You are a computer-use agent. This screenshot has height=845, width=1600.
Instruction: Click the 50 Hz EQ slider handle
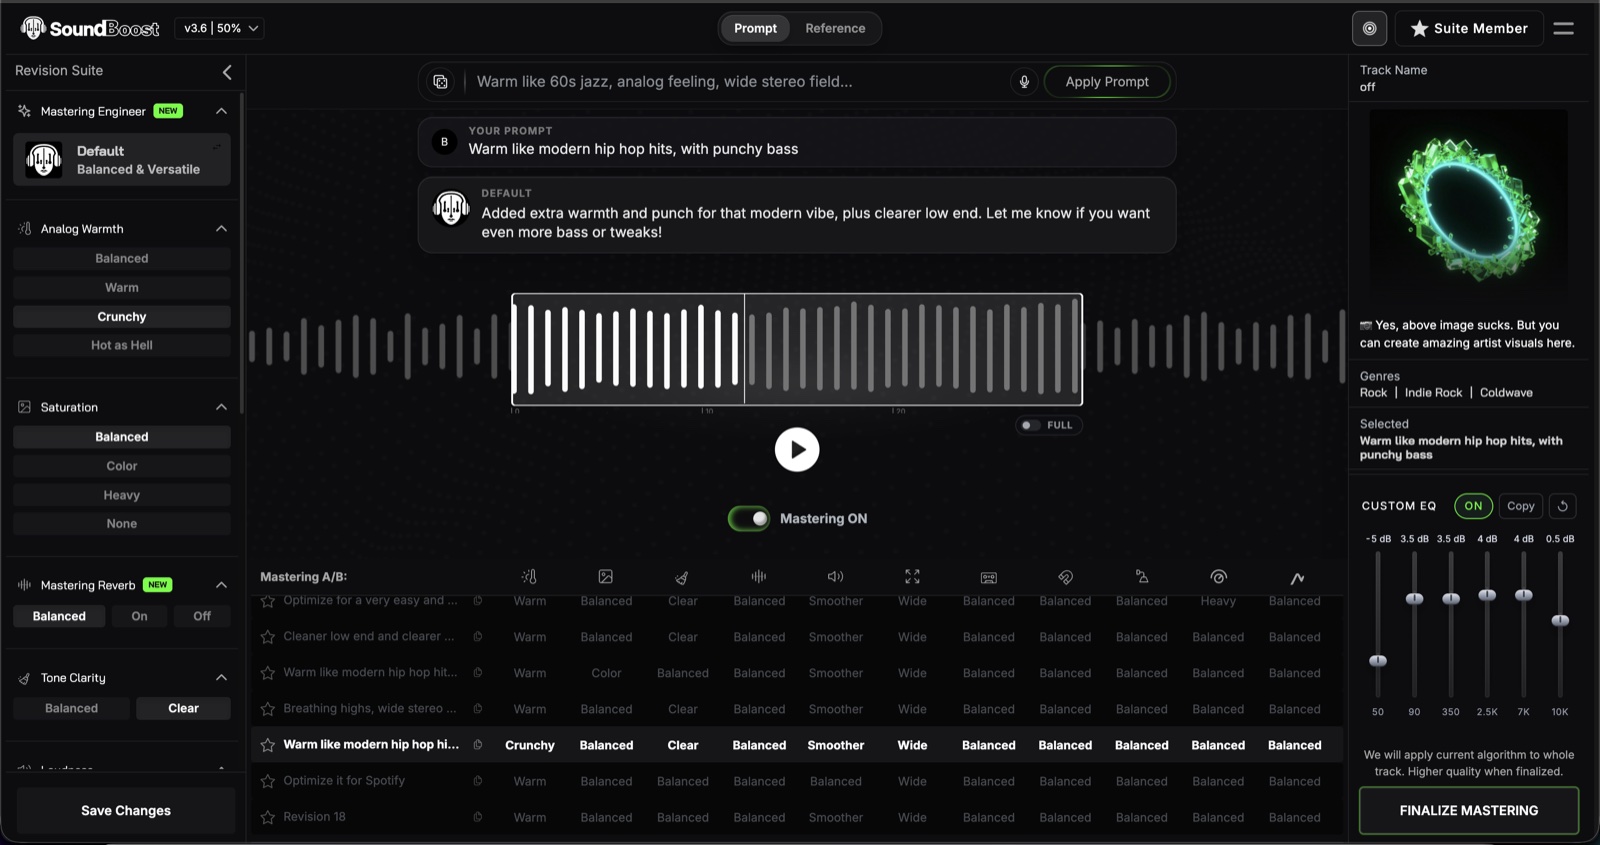1378,661
